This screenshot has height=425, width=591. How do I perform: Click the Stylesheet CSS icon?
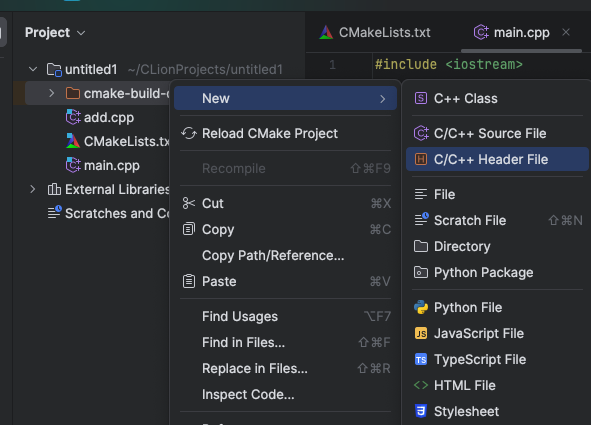pyautogui.click(x=421, y=411)
